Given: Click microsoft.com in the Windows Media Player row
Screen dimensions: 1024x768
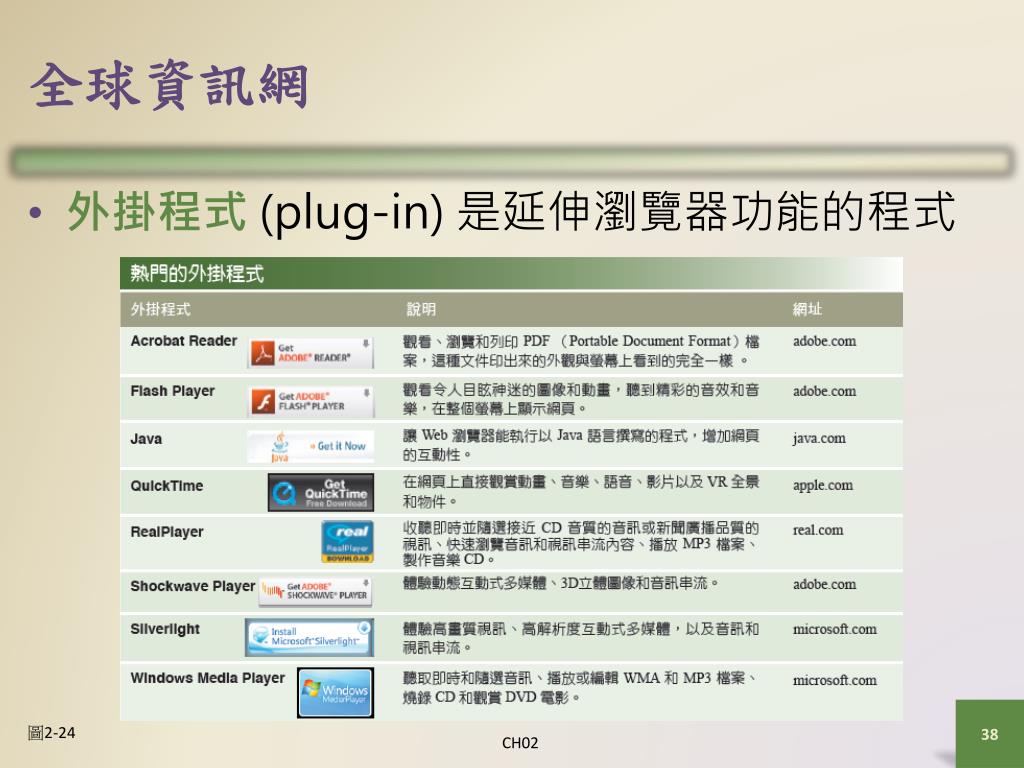Looking at the screenshot, I should coord(835,680).
